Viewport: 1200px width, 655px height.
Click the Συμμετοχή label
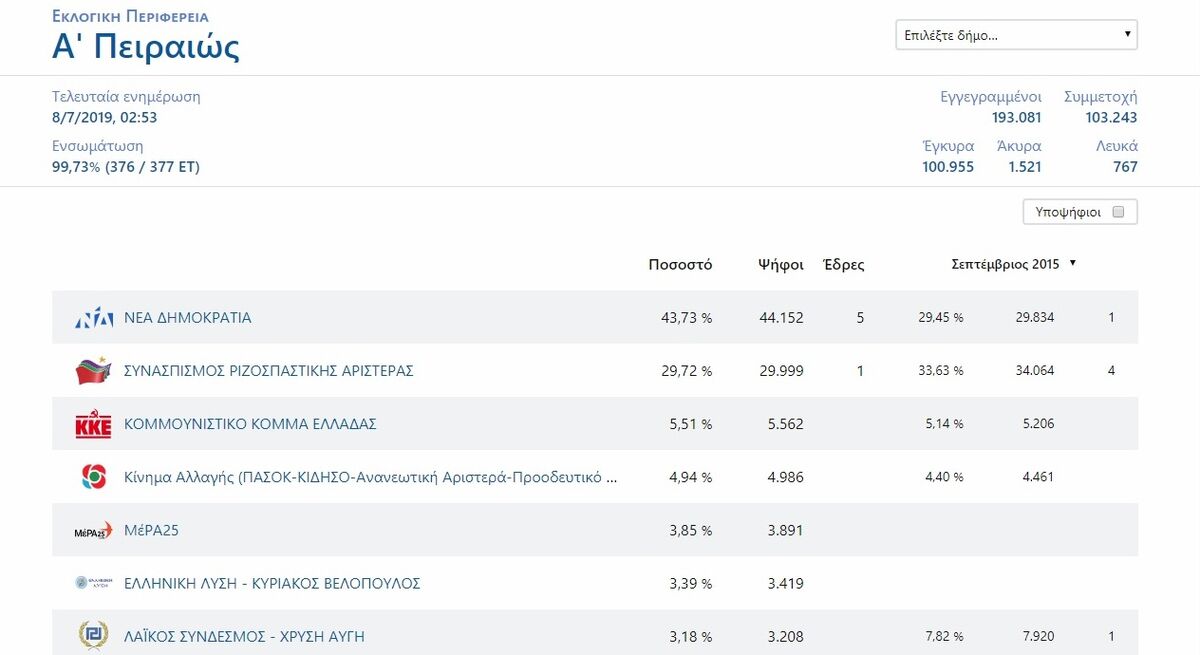click(1101, 97)
